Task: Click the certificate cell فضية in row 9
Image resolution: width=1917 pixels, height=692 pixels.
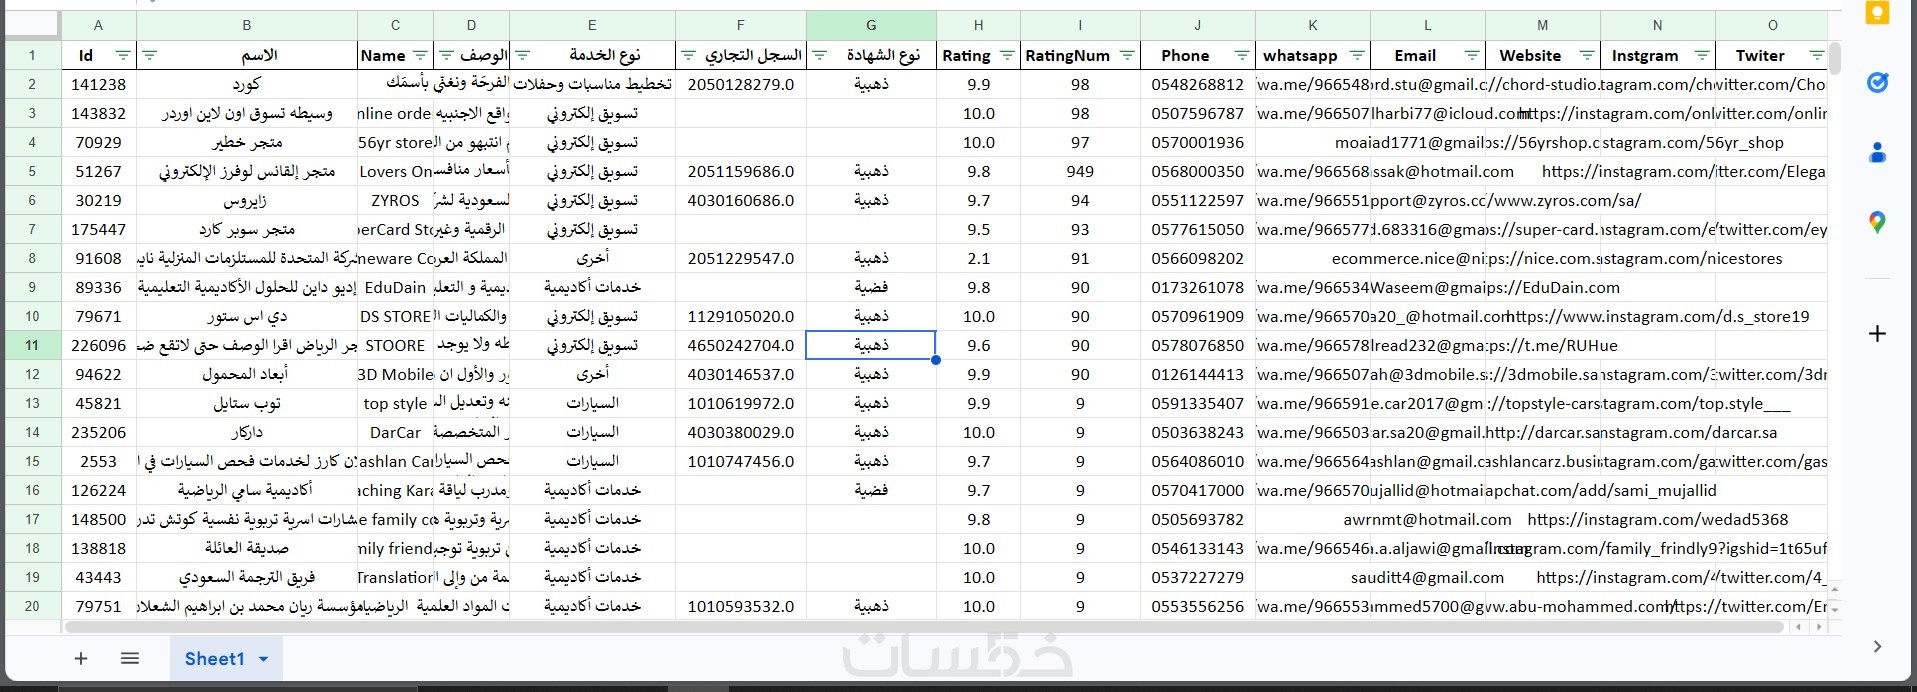Action: click(871, 287)
